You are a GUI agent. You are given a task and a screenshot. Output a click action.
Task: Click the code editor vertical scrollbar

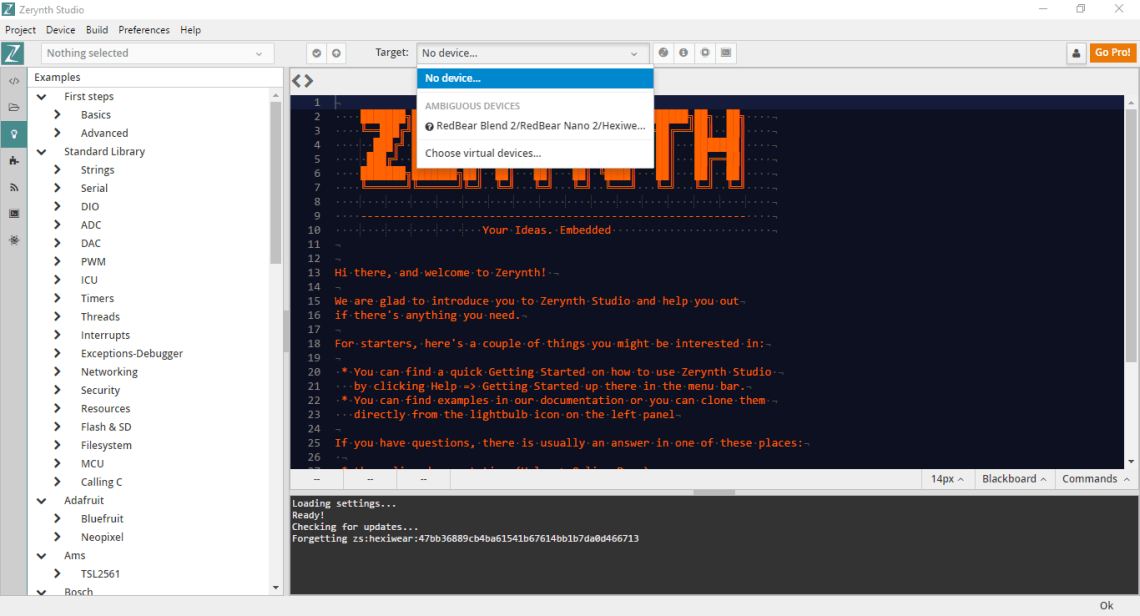pyautogui.click(x=1131, y=236)
